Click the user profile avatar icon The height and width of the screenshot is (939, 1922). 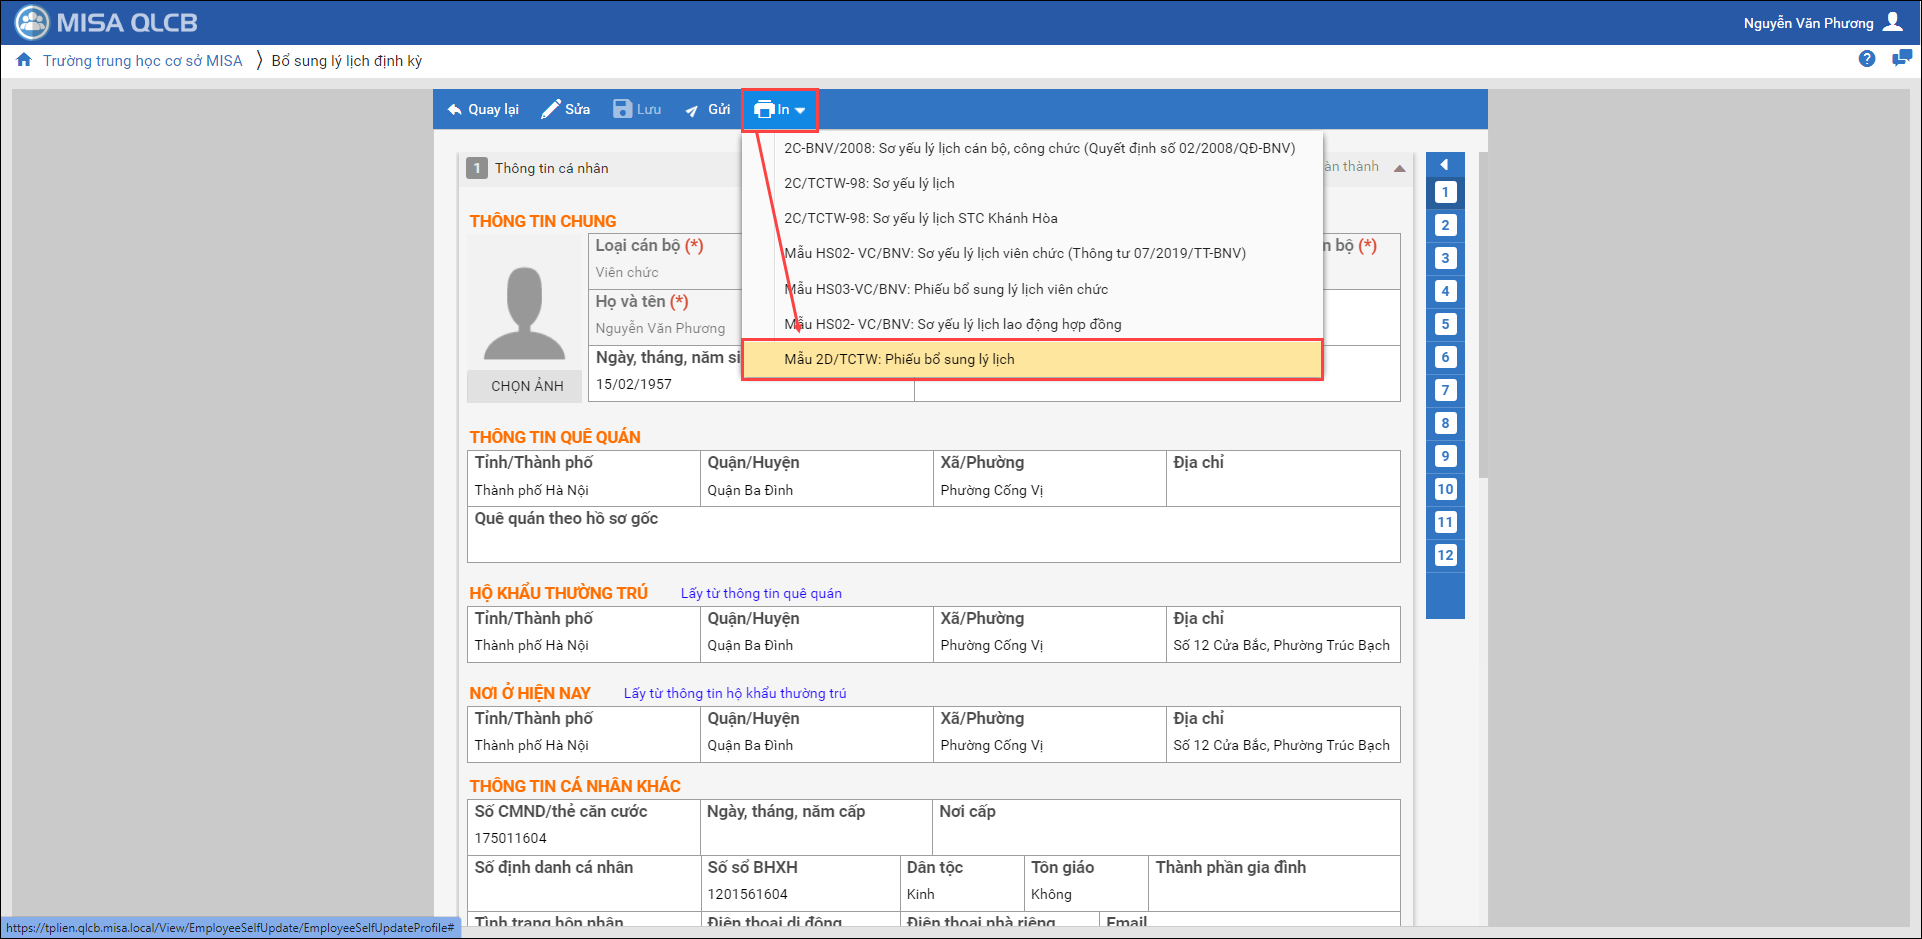coord(1892,22)
